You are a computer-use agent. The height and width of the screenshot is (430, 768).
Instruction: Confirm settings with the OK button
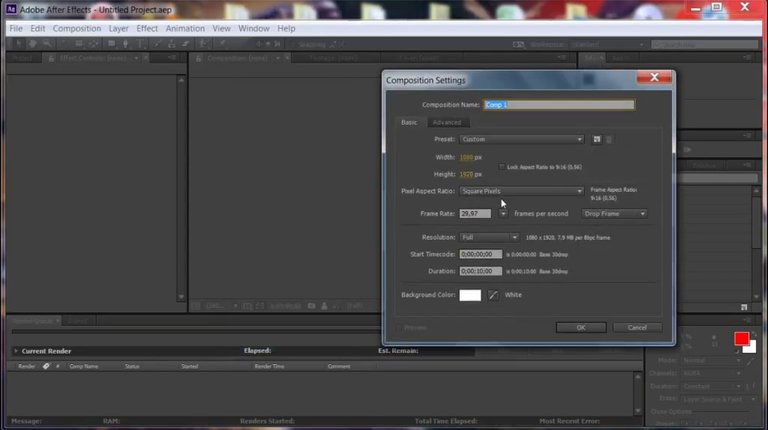581,328
